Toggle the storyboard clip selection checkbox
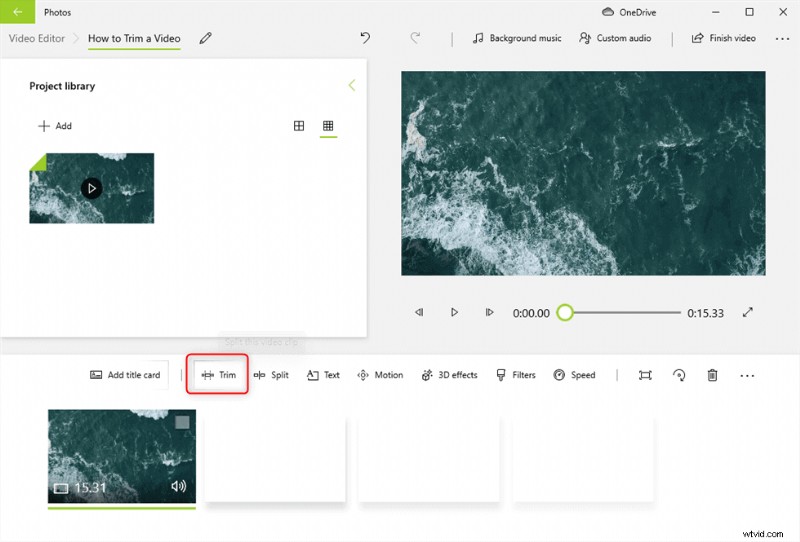The width and height of the screenshot is (800, 542). 182,422
